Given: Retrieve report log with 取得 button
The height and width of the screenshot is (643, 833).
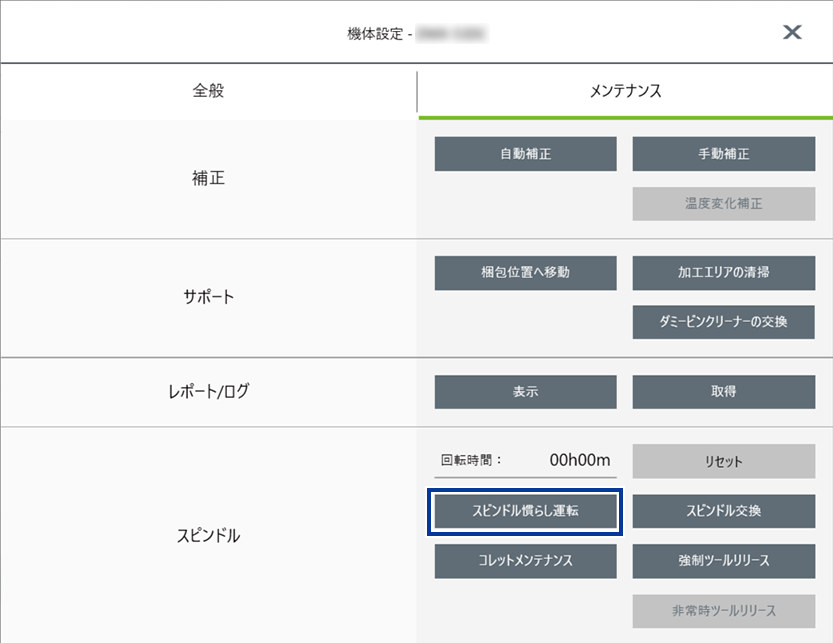Looking at the screenshot, I should (x=724, y=392).
